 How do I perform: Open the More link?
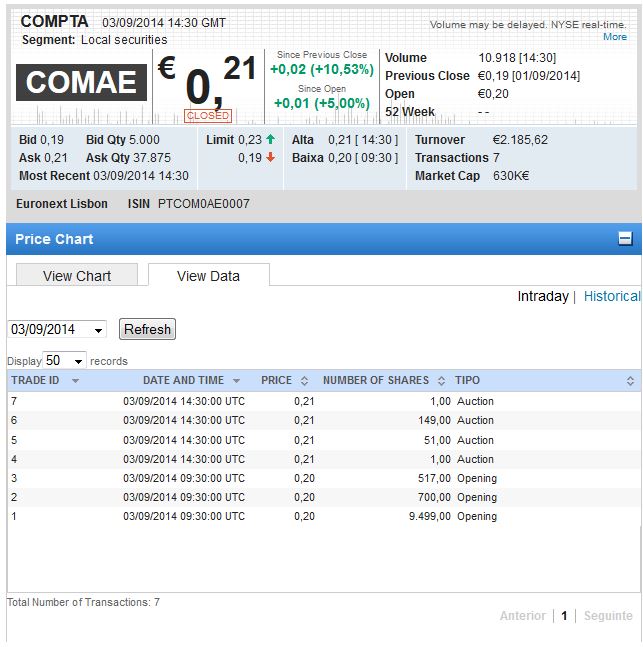615,37
